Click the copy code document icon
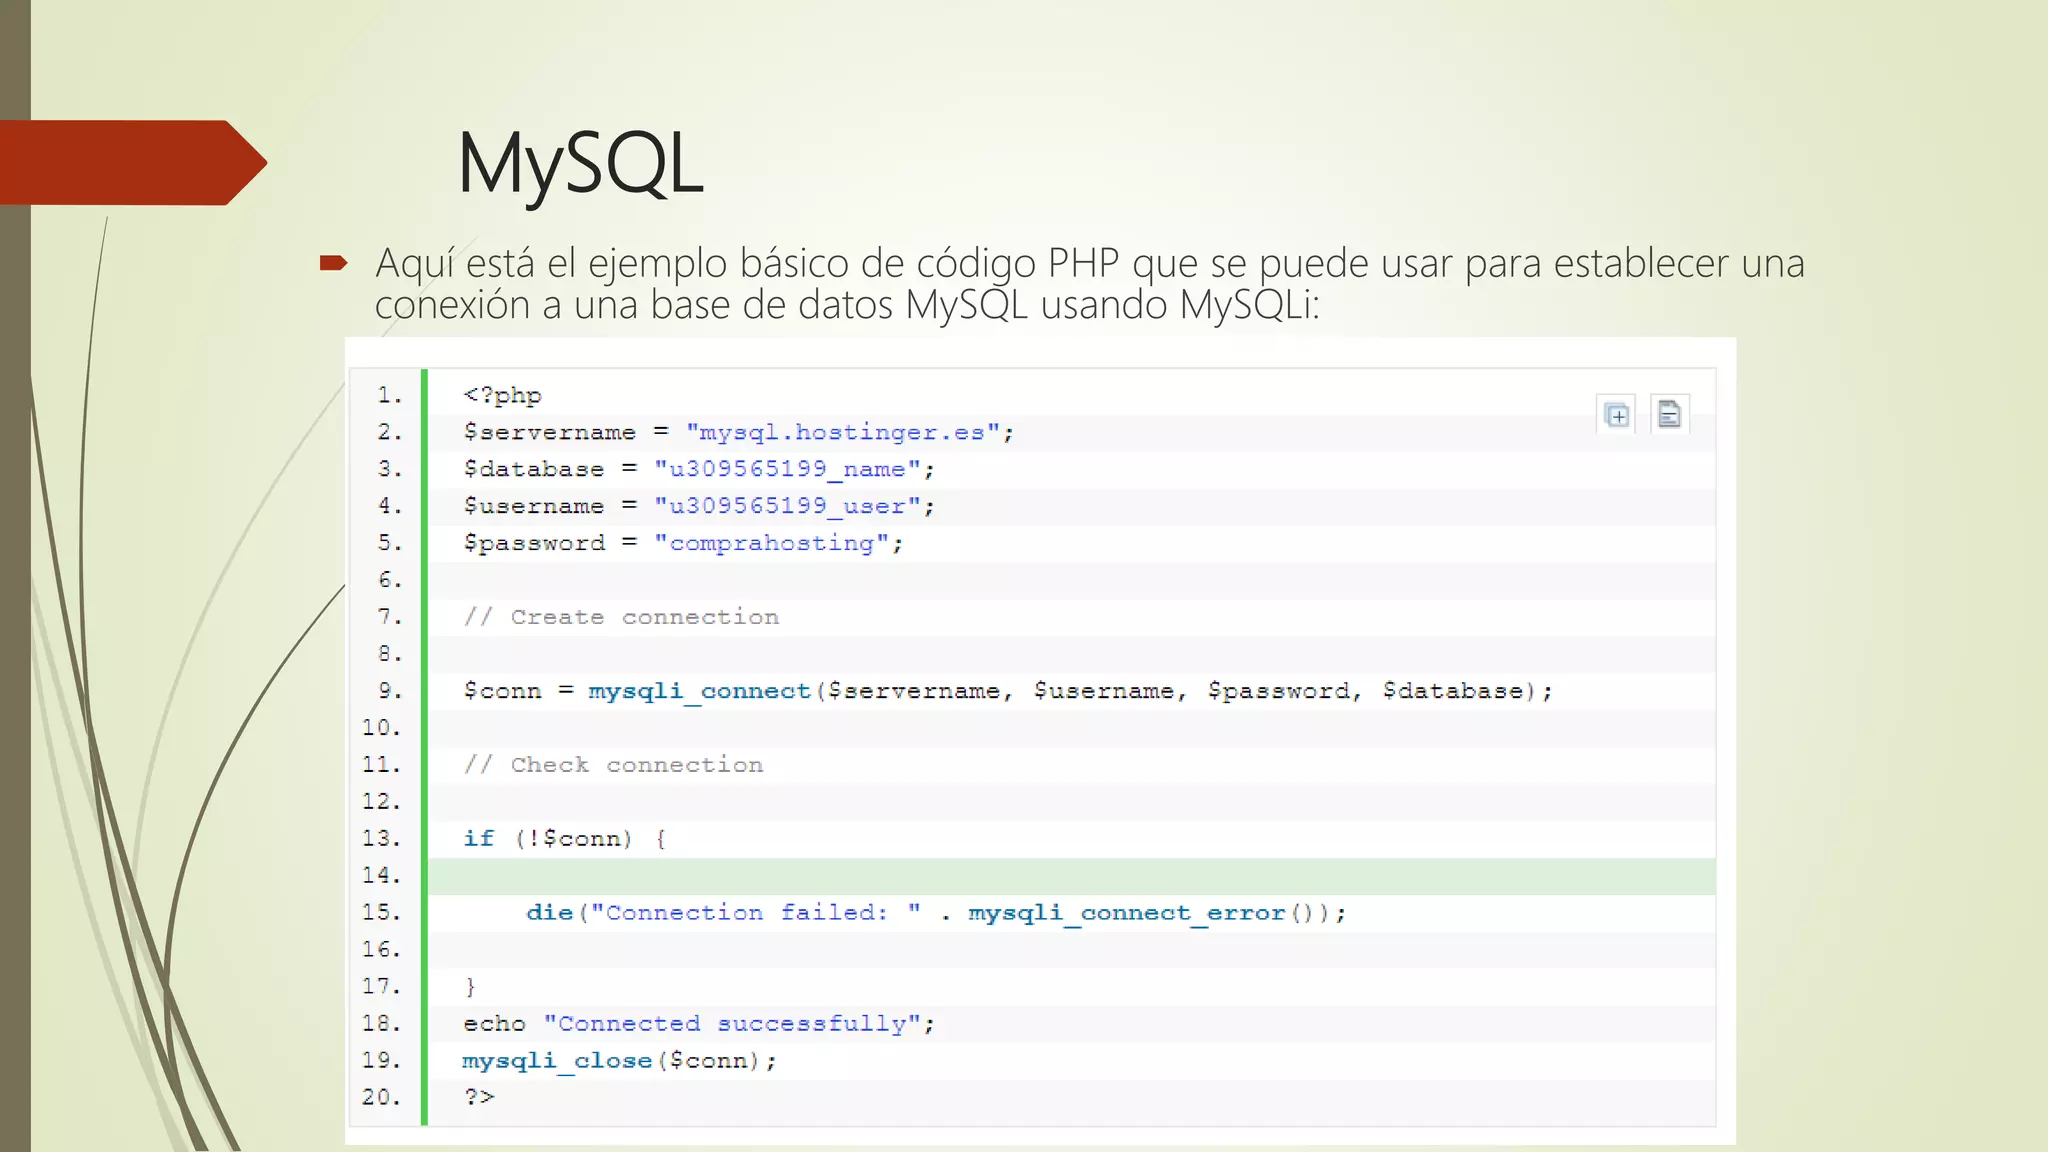This screenshot has width=2048, height=1152. click(1669, 413)
